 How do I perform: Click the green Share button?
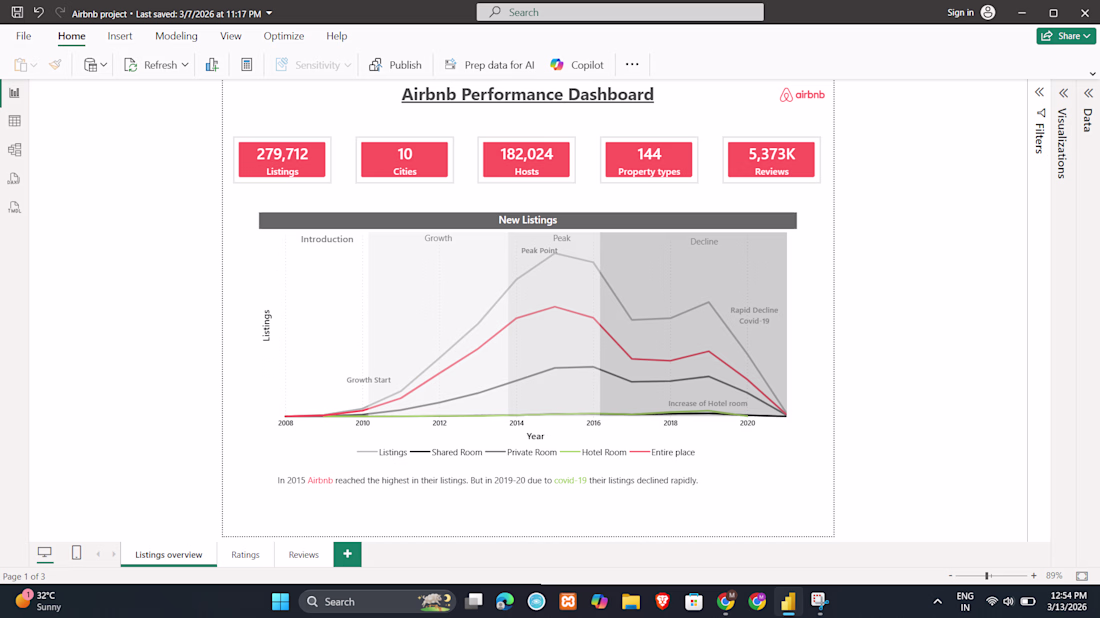point(1066,36)
